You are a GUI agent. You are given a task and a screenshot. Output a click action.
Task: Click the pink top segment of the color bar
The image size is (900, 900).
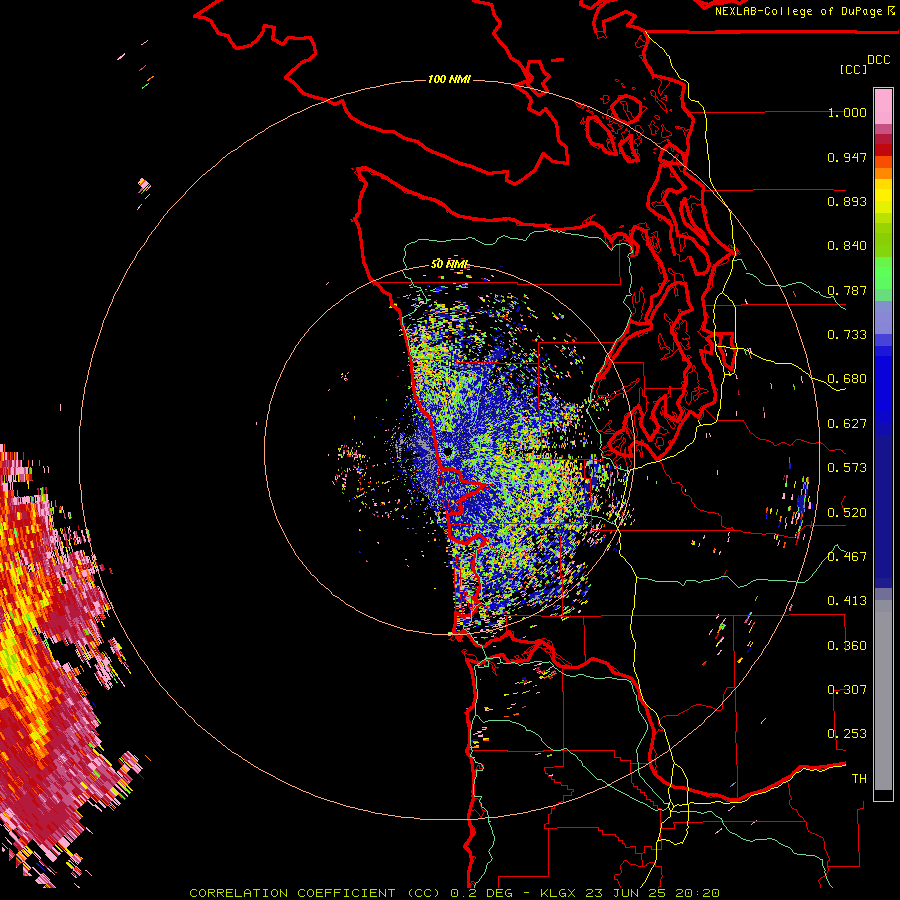tap(883, 106)
